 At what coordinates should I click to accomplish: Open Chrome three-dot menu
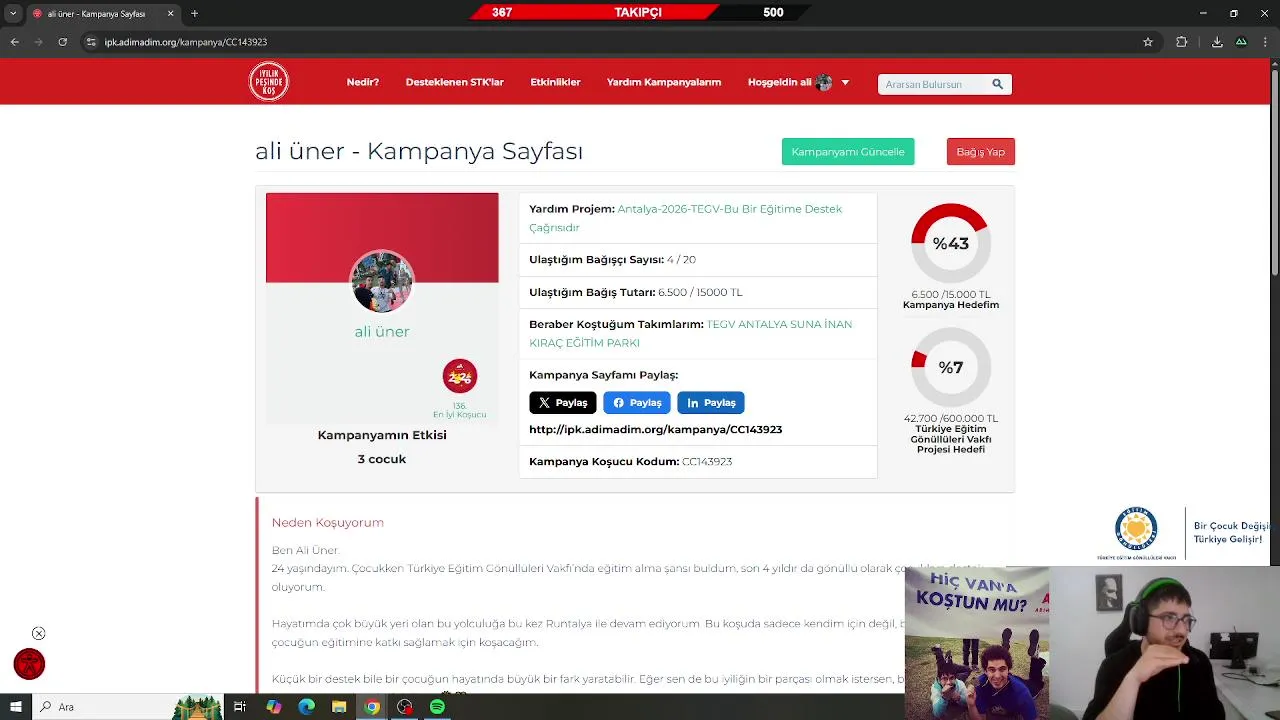click(x=1266, y=42)
